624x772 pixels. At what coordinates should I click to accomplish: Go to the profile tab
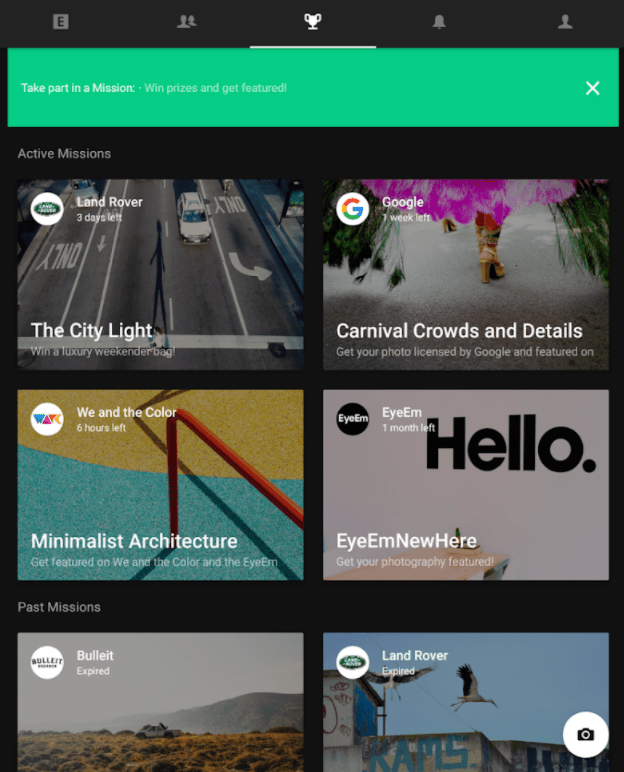[x=565, y=22]
